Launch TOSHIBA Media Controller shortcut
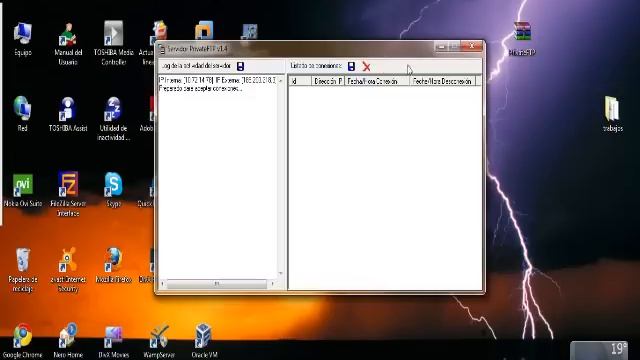 (x=113, y=43)
